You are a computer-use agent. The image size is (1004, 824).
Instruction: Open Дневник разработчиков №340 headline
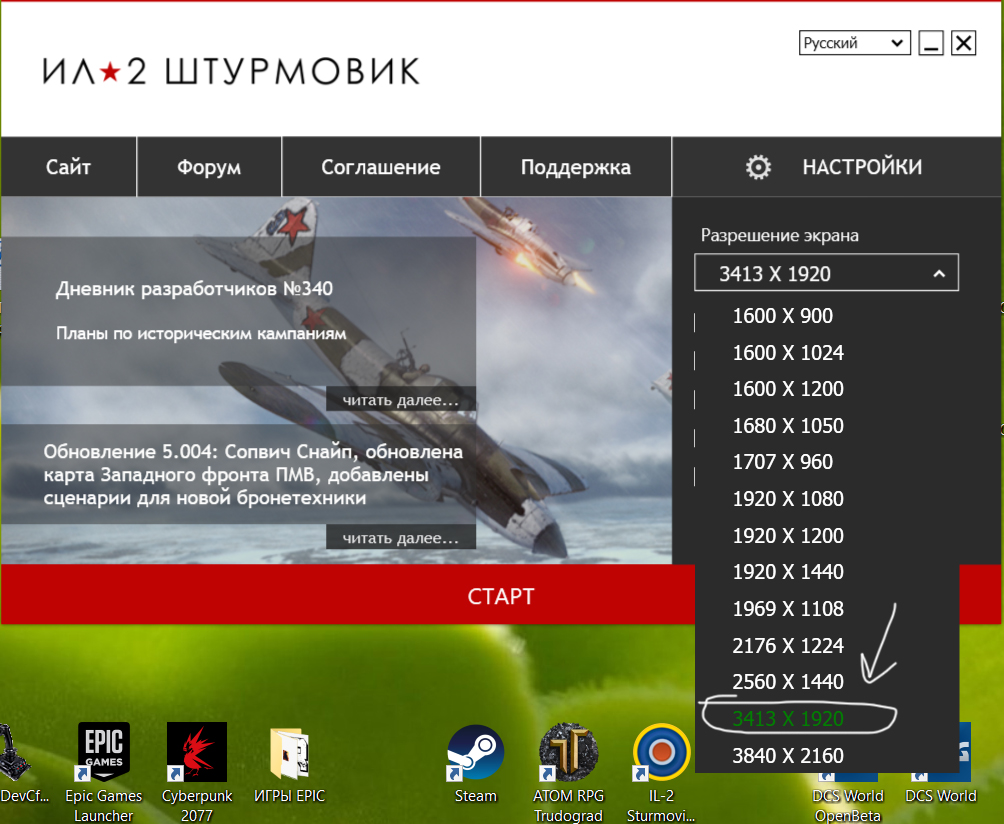click(x=194, y=289)
